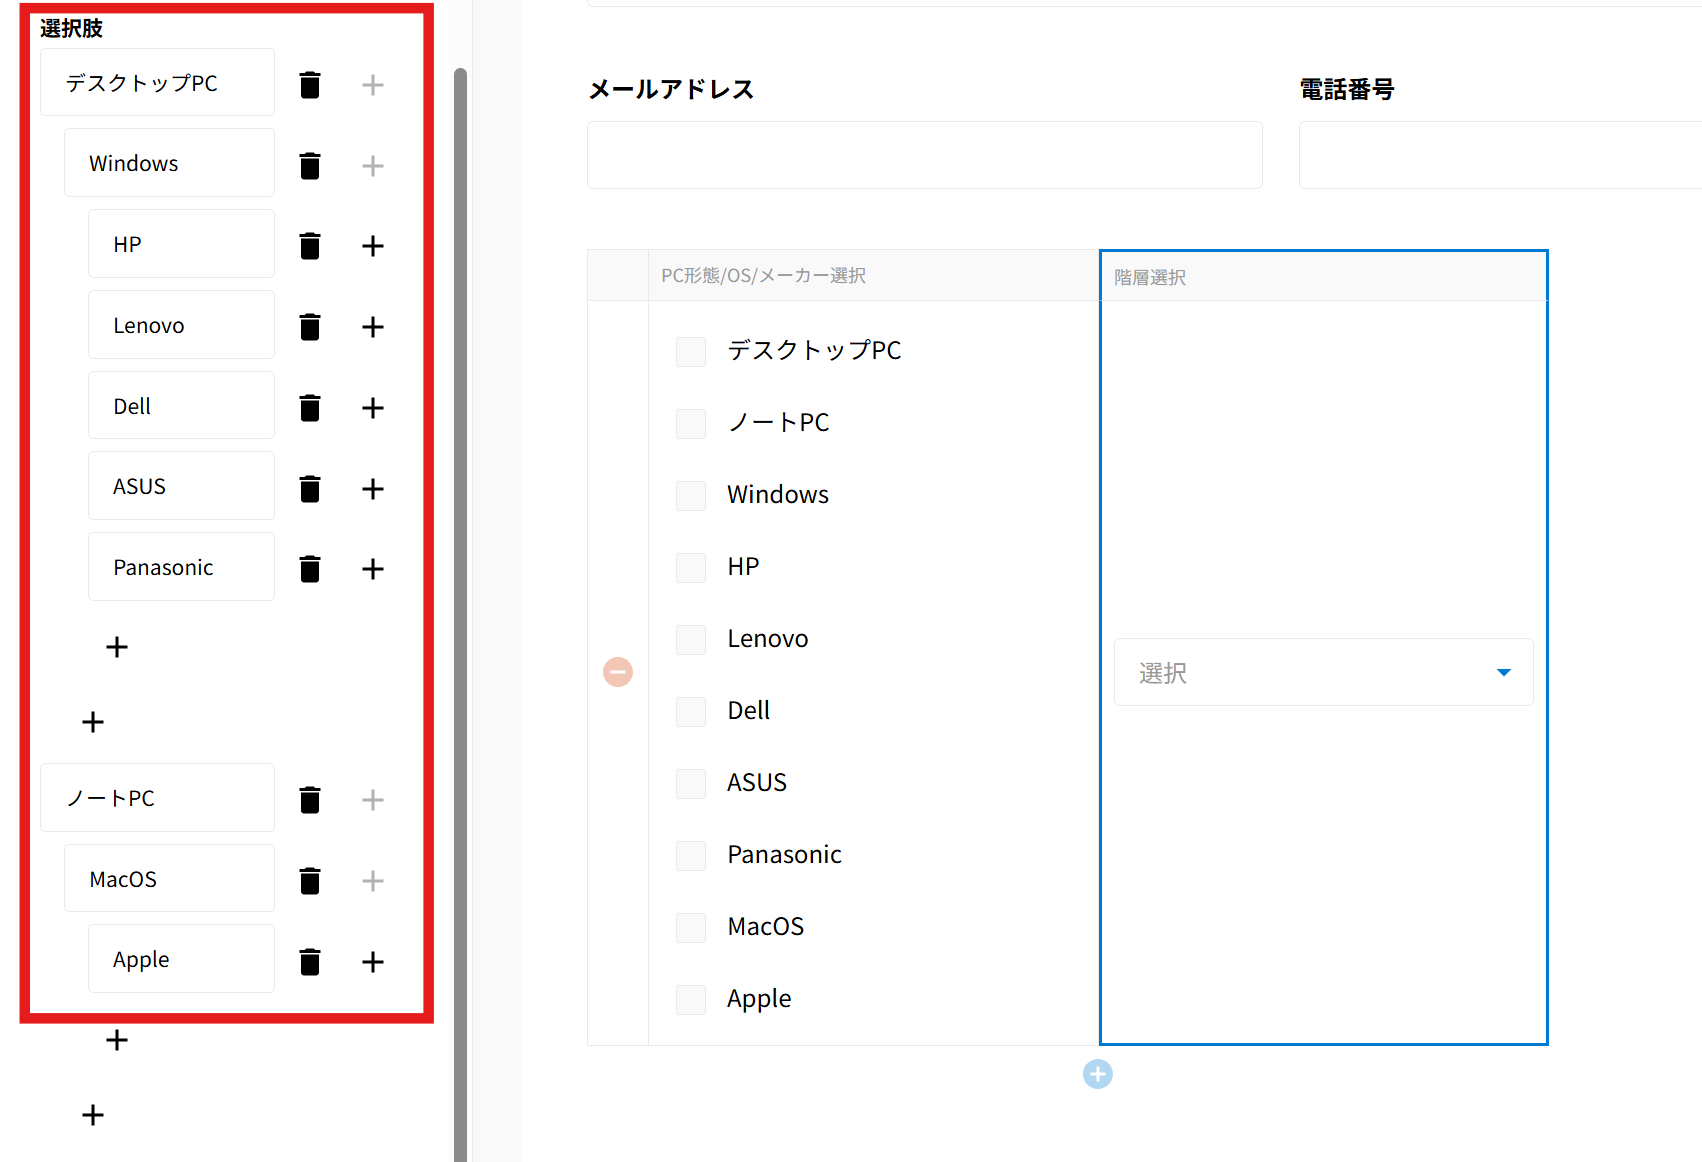Open the 選択 hierarchy dropdown

click(x=1323, y=672)
